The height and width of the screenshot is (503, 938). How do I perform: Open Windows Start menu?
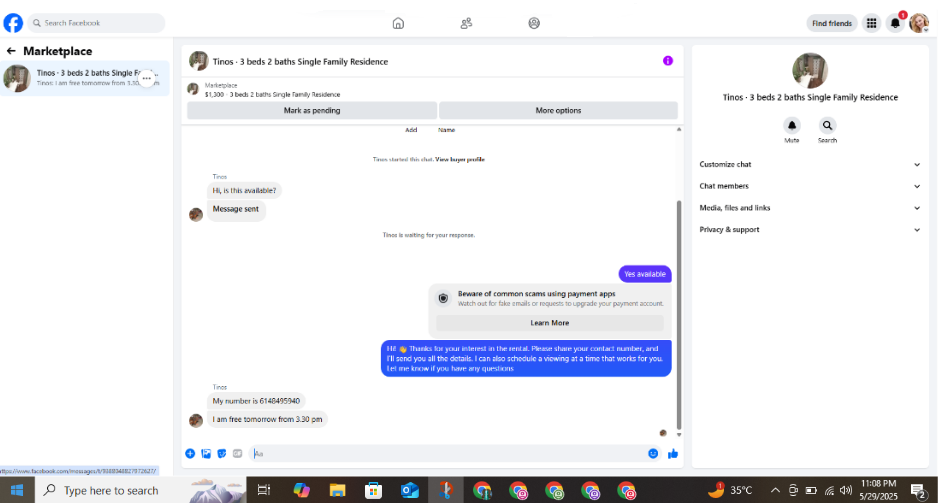point(17,490)
